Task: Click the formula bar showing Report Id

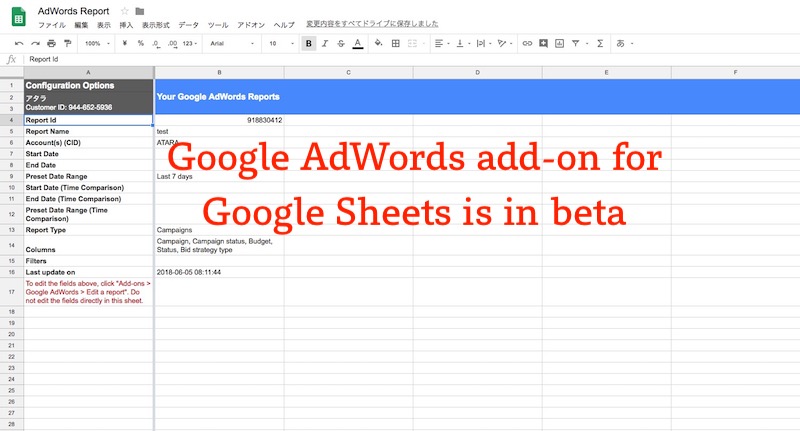Action: [411, 59]
